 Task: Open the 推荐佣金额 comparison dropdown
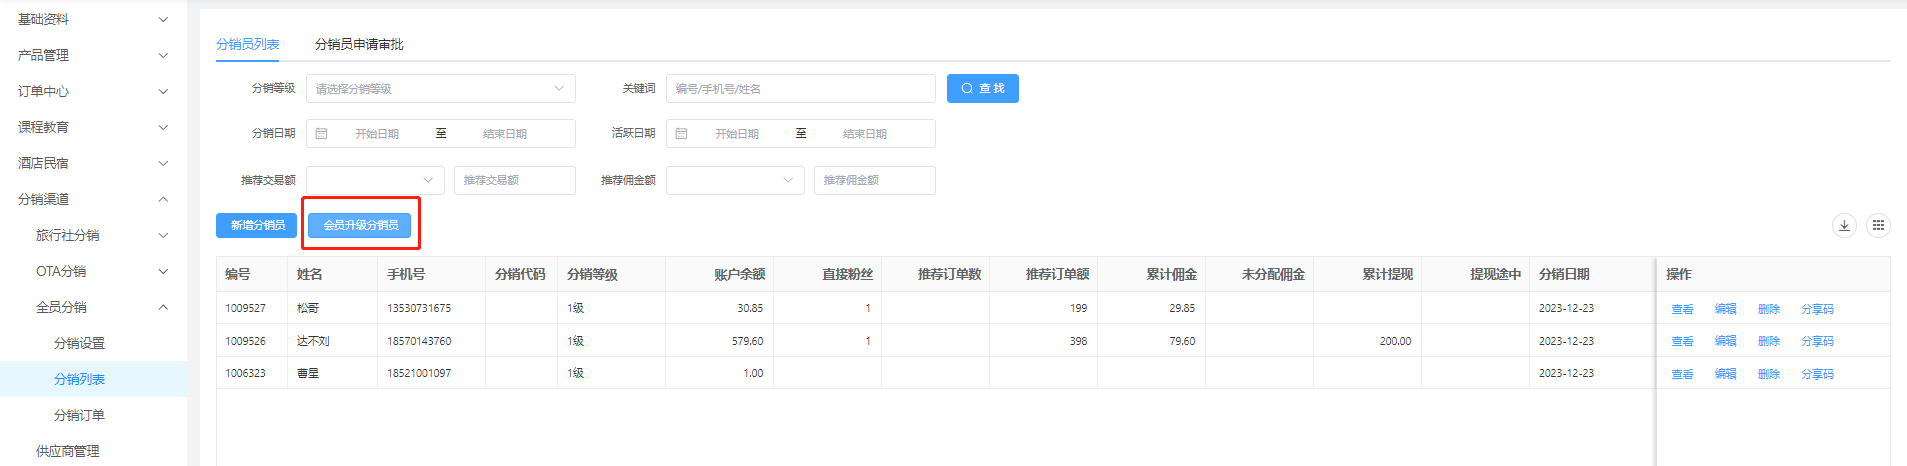click(x=735, y=181)
